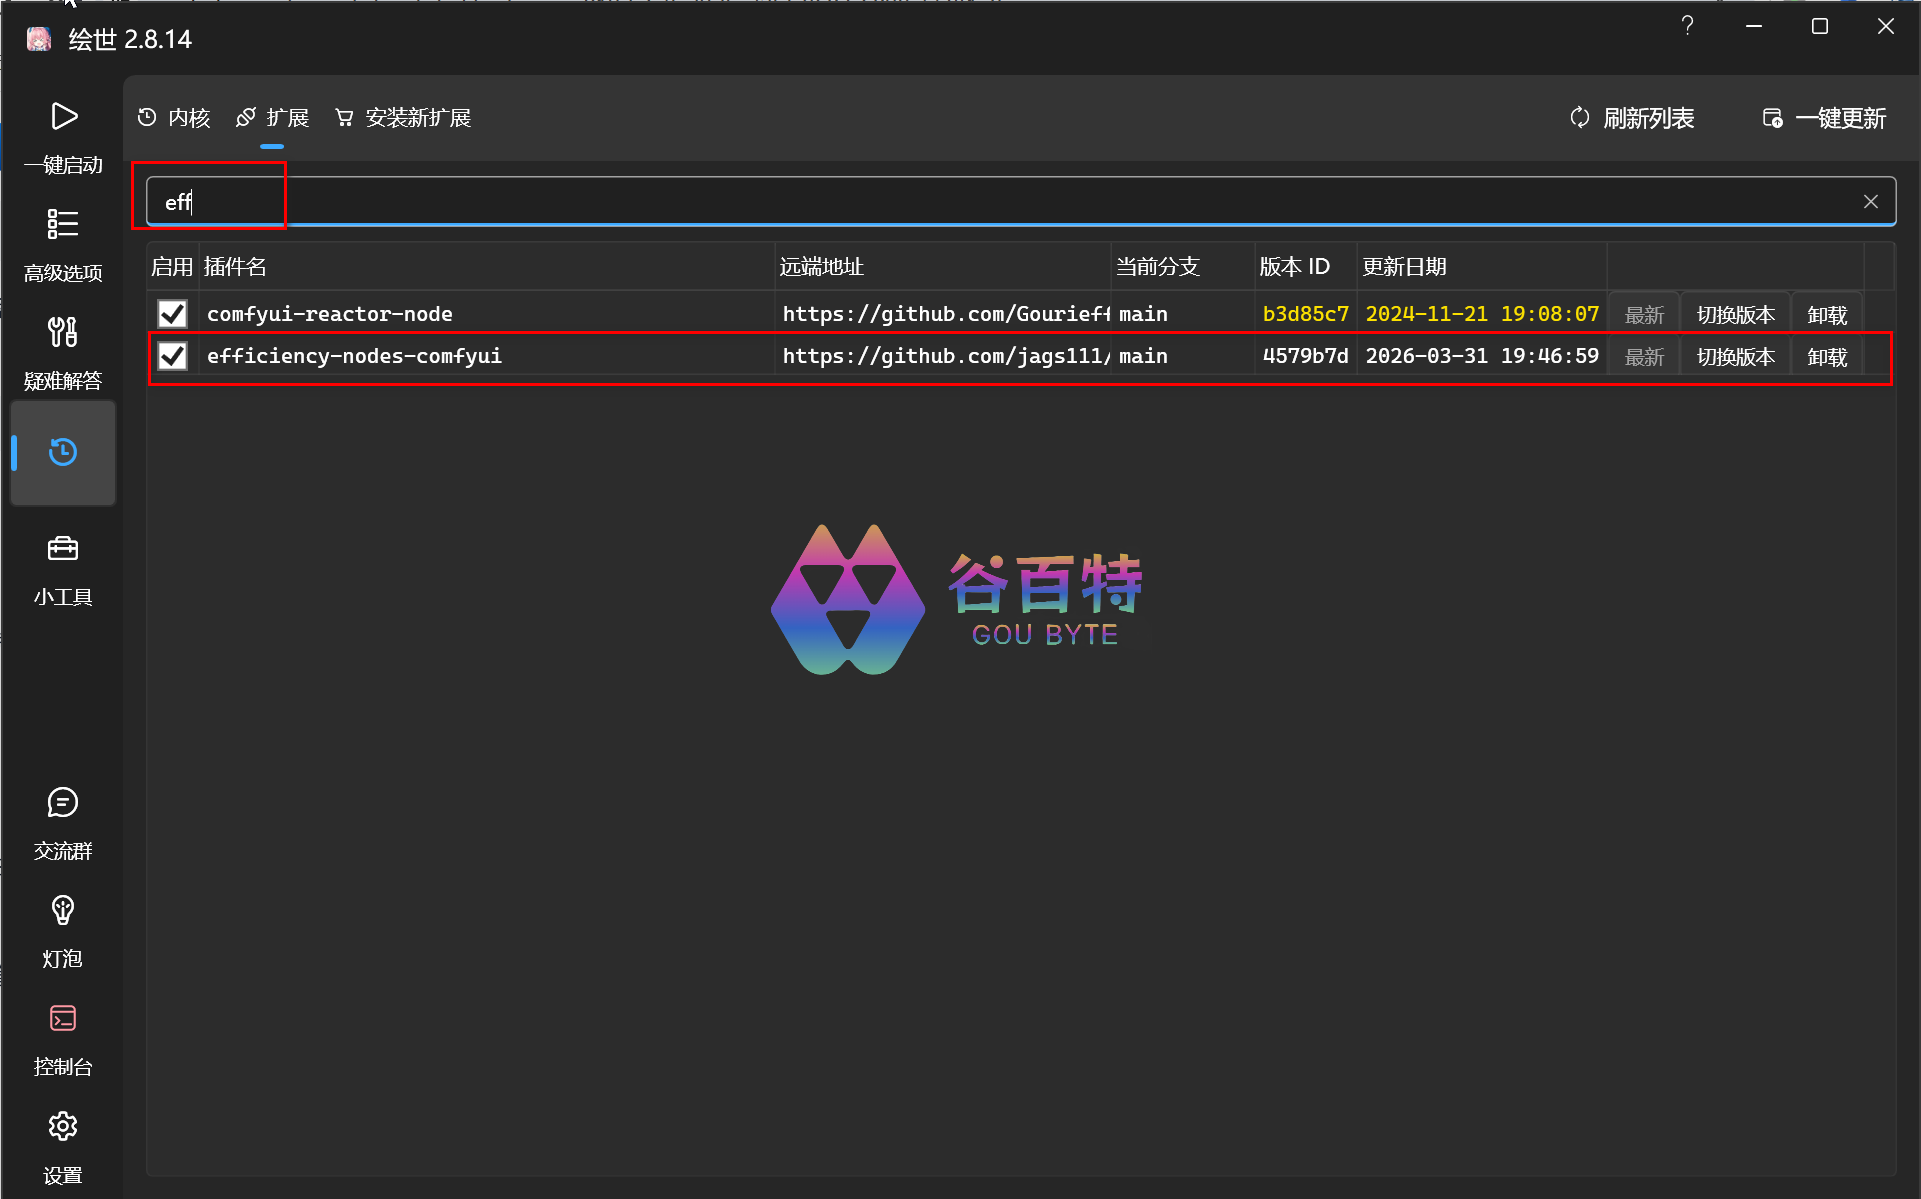Viewport: 1921px width, 1199px height.
Task: Click the 灯泡 lightbulb icon
Action: (x=63, y=911)
